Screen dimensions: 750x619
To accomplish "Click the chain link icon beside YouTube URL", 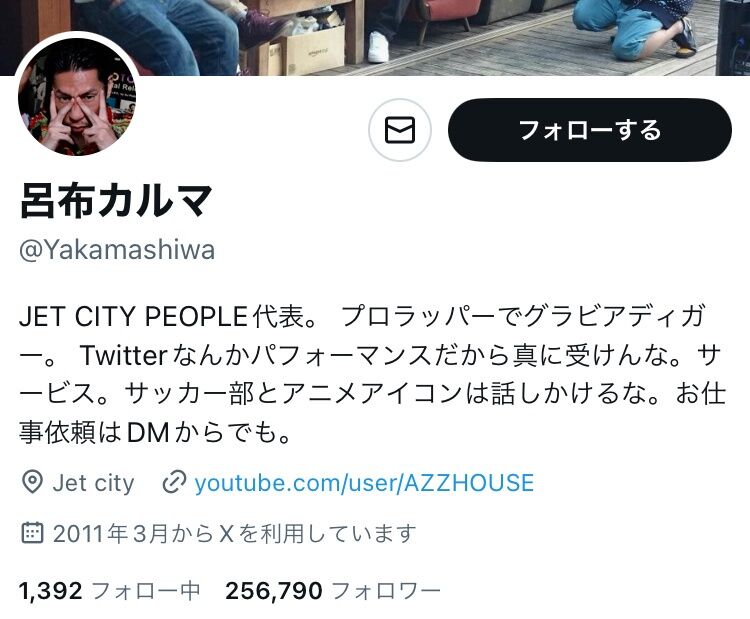I will [x=174, y=482].
